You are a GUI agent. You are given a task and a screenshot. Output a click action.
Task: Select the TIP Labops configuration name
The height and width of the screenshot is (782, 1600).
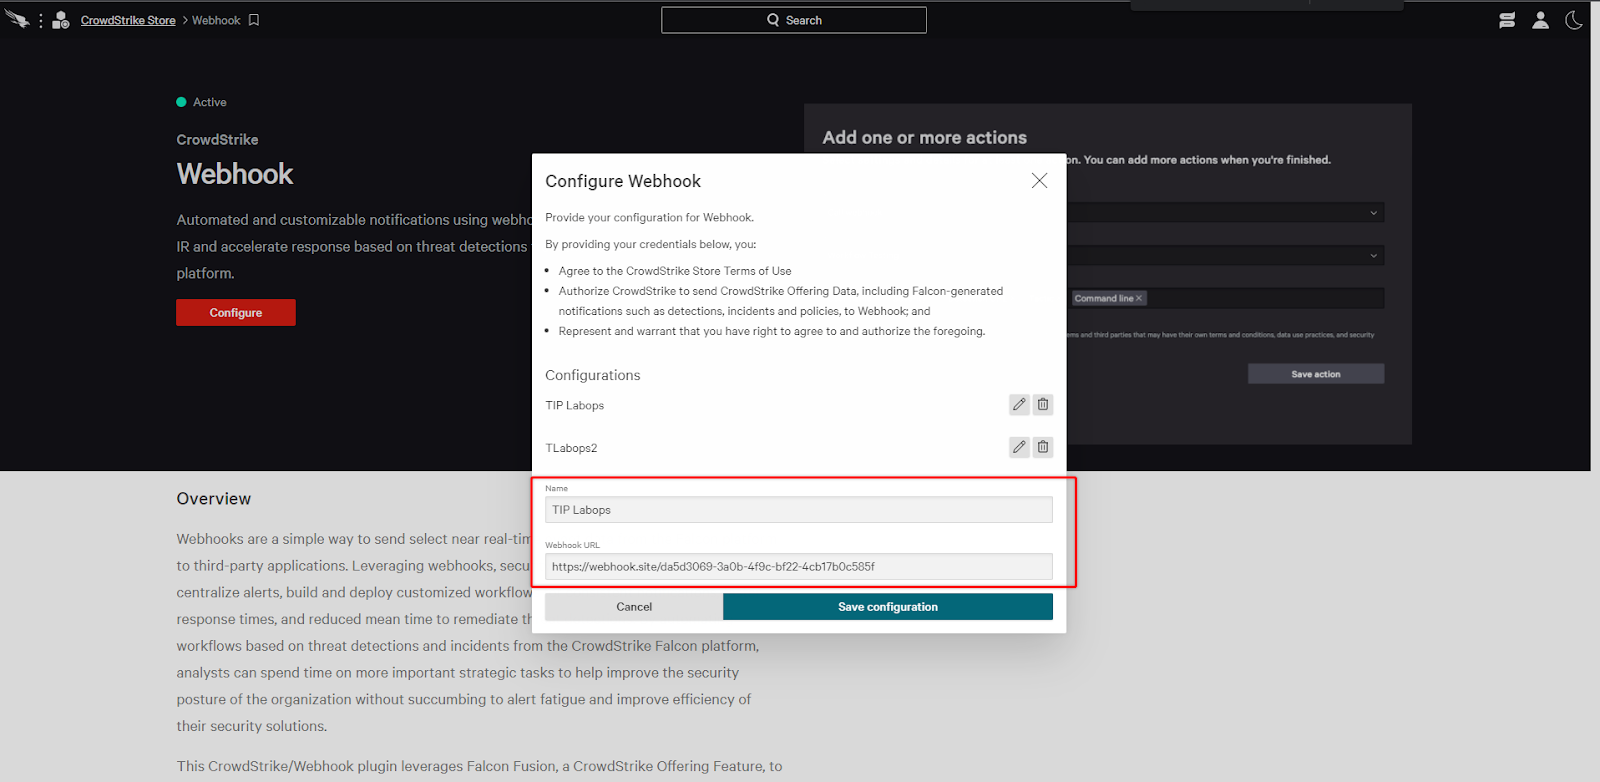tap(575, 405)
